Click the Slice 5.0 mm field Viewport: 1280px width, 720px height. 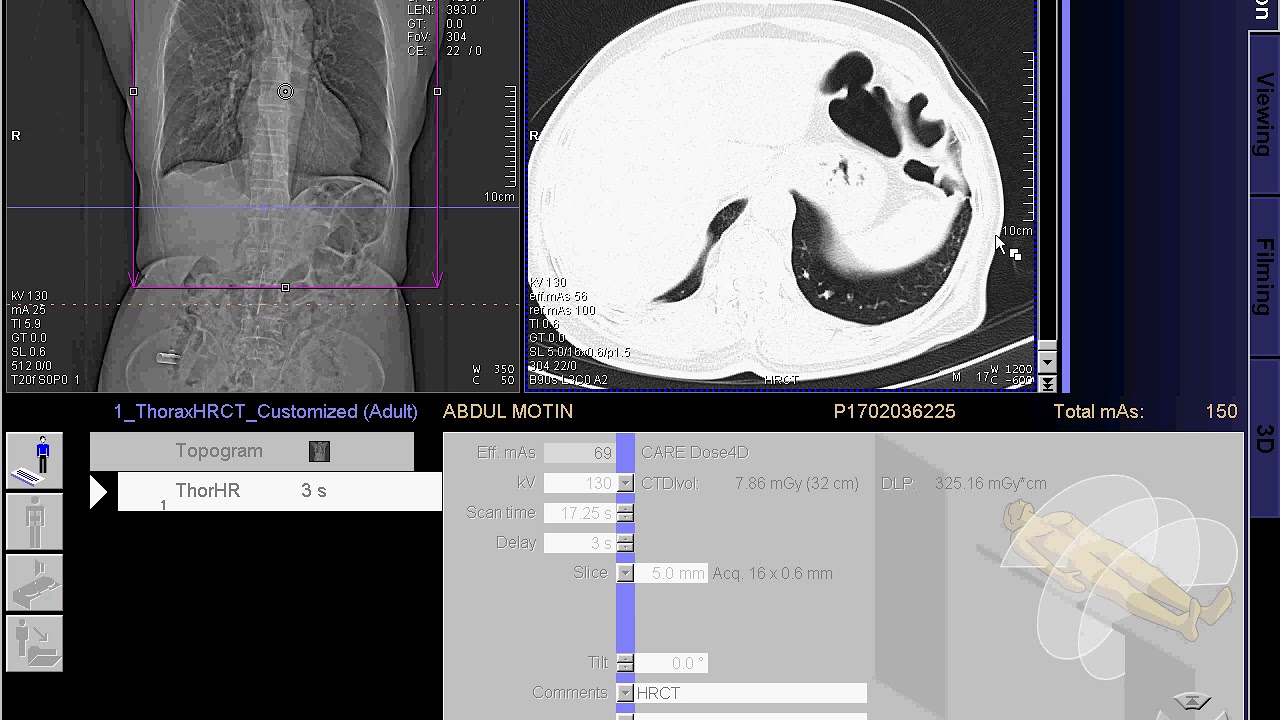671,573
